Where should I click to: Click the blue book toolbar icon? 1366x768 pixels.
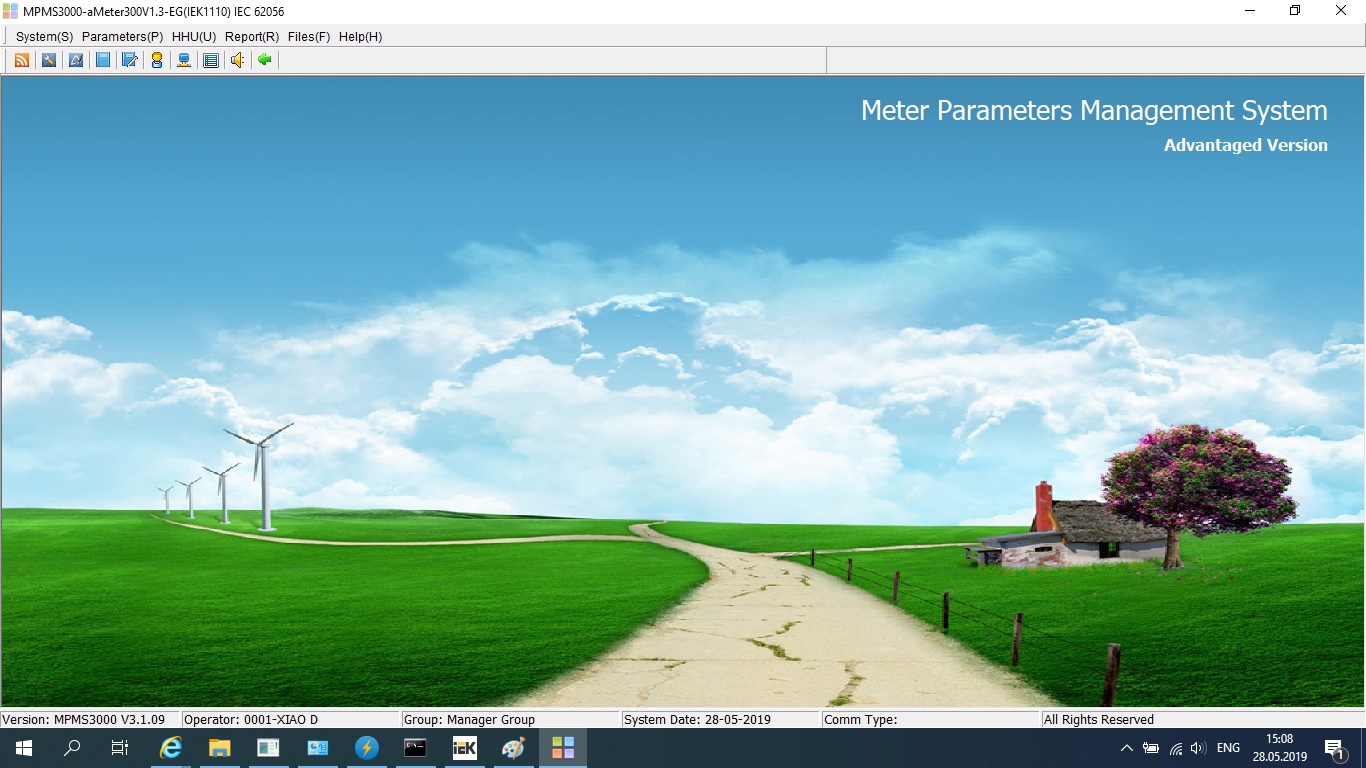click(102, 60)
